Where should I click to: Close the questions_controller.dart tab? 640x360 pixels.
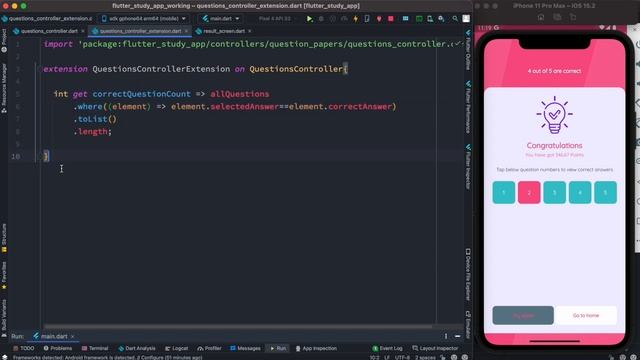point(83,31)
